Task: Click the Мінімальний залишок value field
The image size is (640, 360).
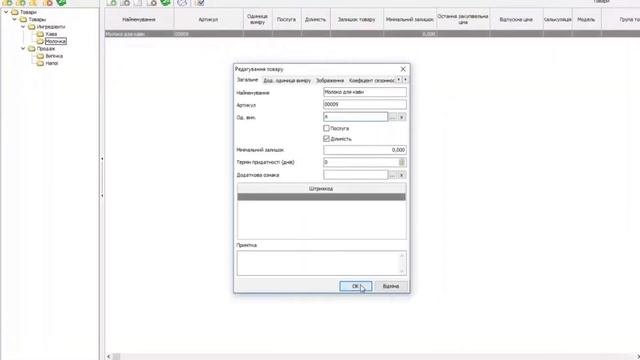Action: [364, 150]
